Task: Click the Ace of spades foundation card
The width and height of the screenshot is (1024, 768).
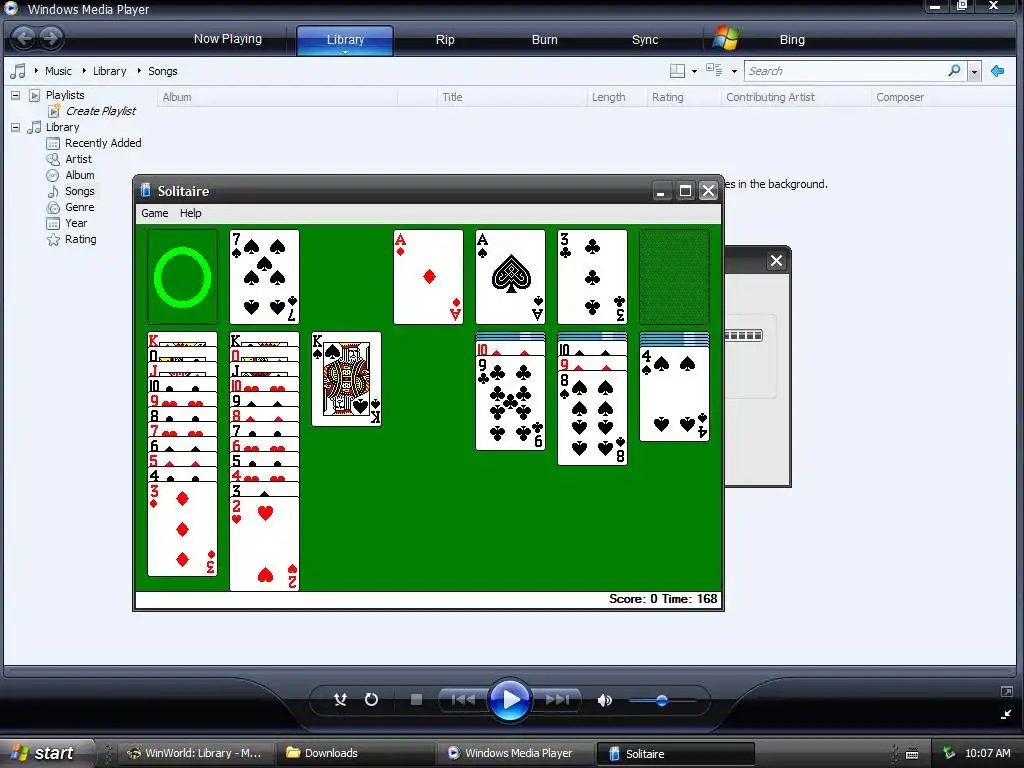Action: click(x=511, y=277)
